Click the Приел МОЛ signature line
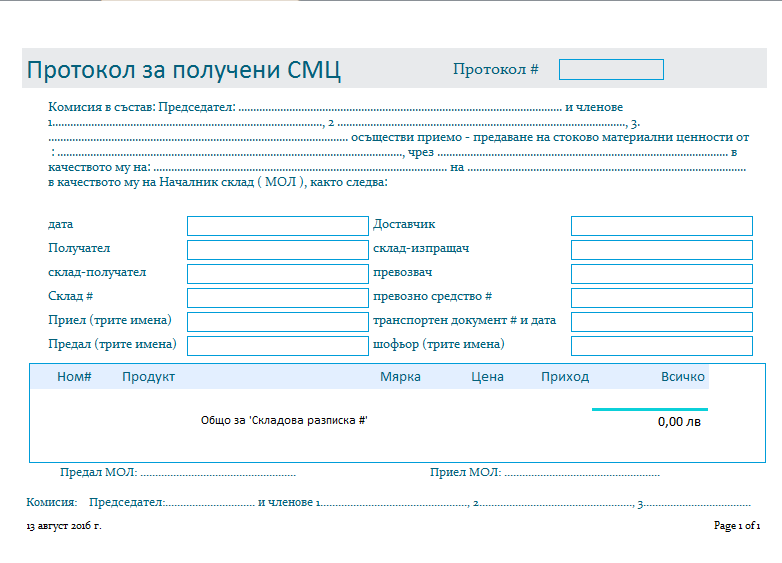 (545, 472)
